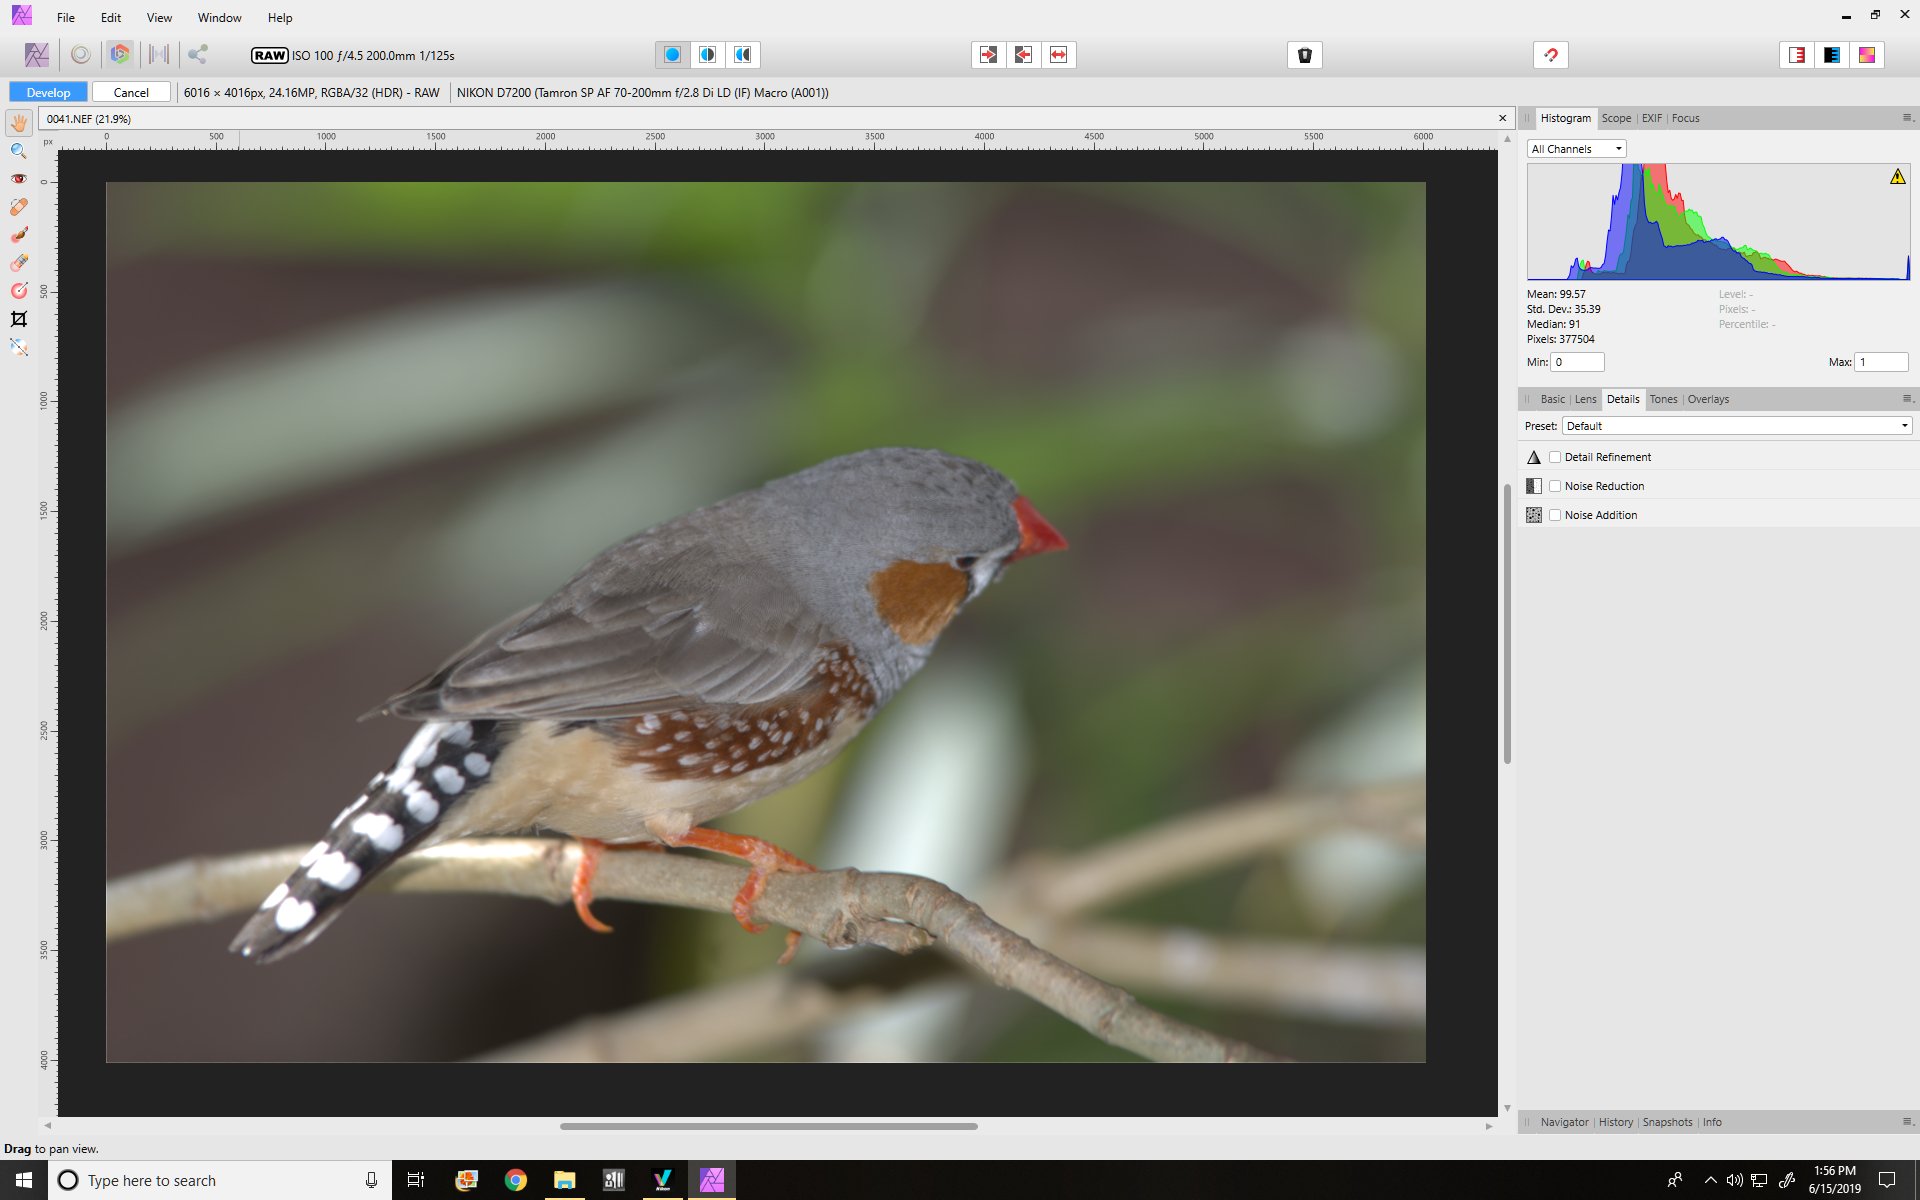
Task: Click the Cancel button
Action: (131, 92)
